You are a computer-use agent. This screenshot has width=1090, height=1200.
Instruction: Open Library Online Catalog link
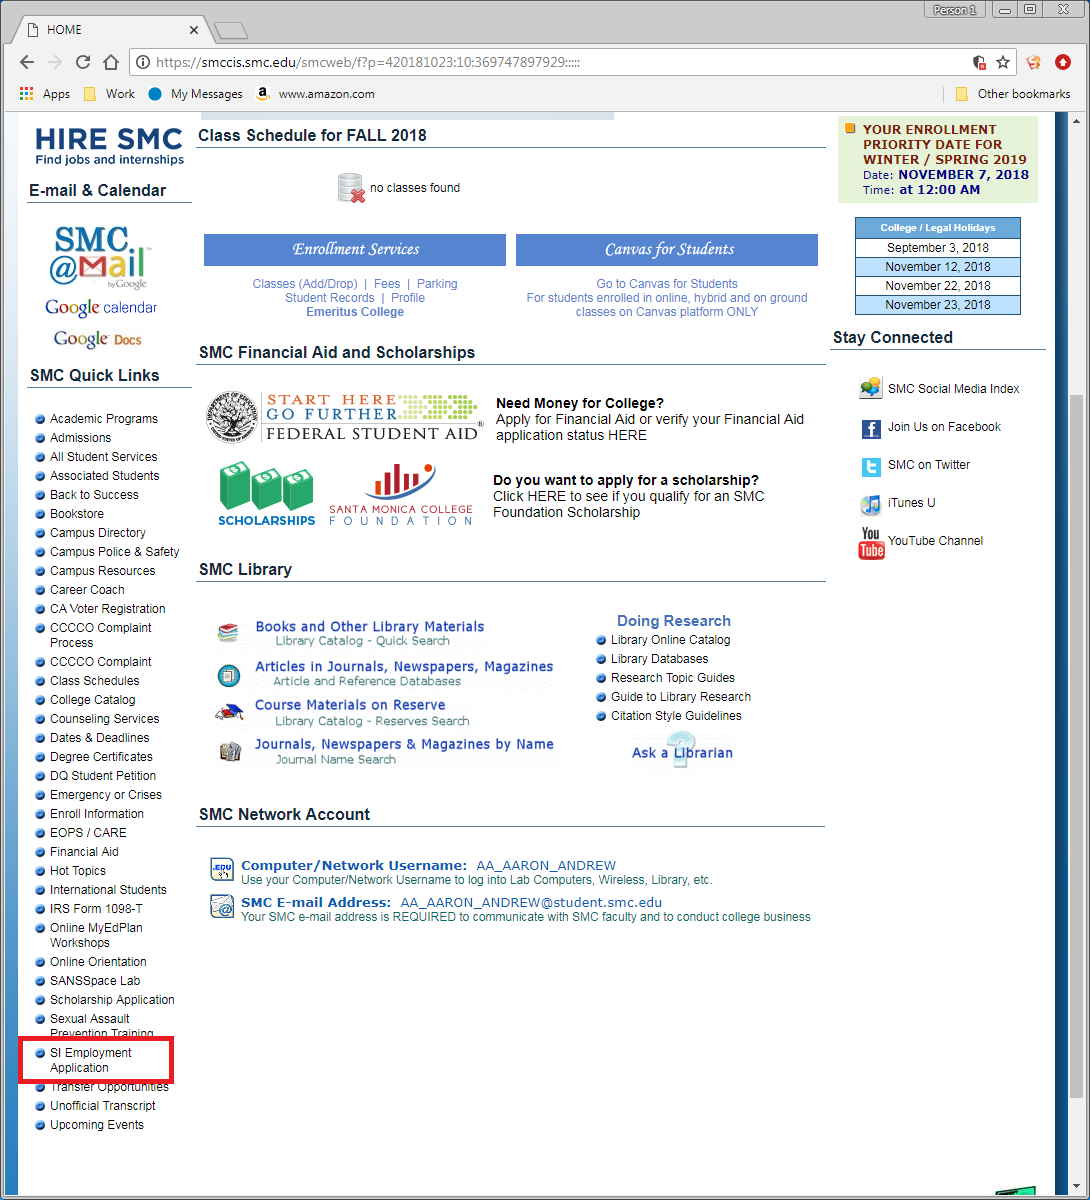(670, 640)
